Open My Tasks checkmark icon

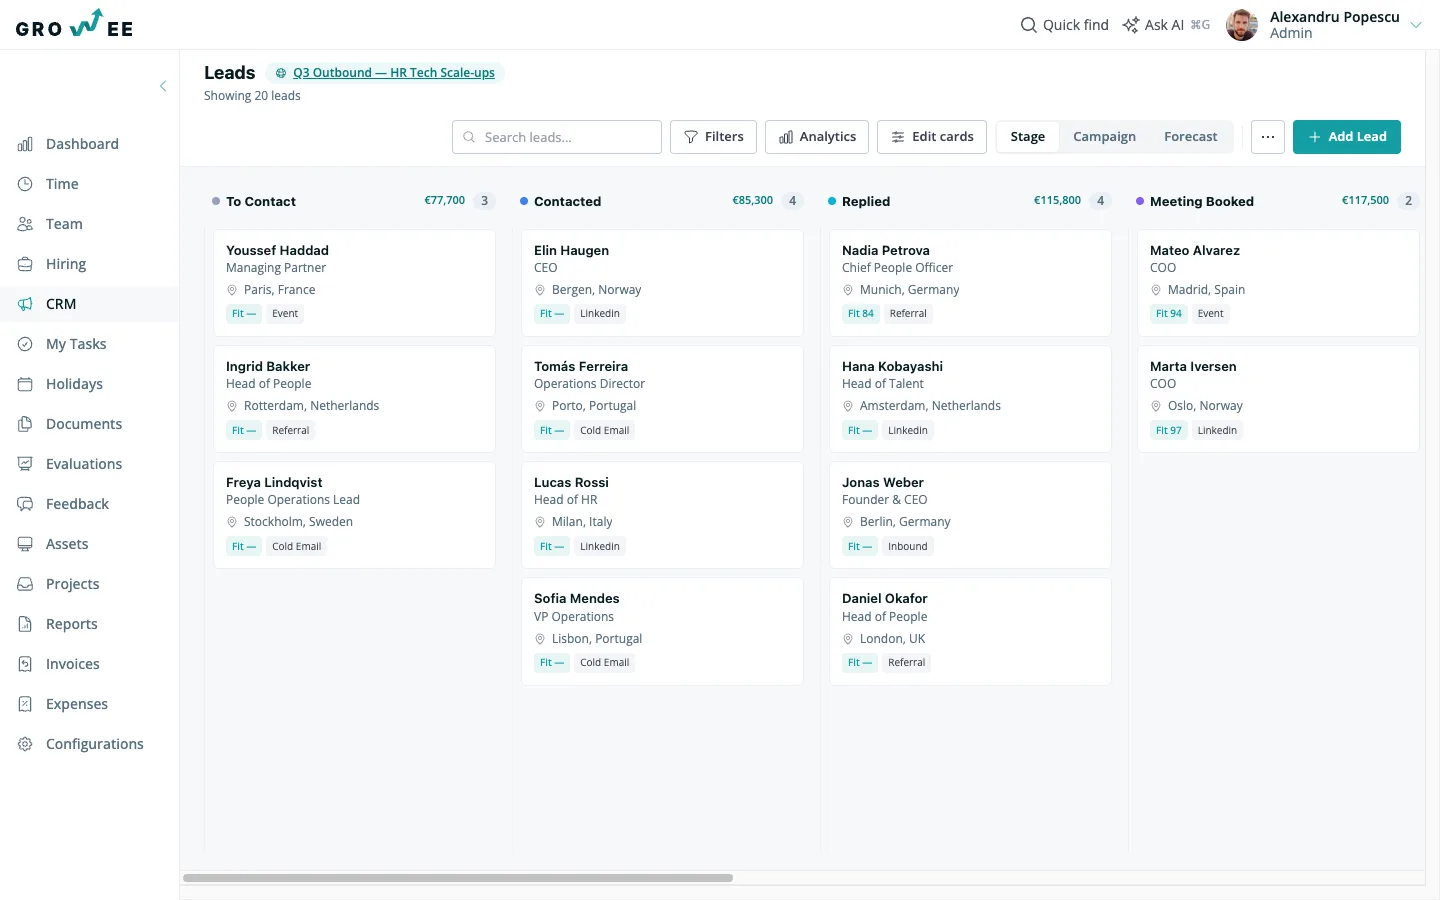[25, 344]
